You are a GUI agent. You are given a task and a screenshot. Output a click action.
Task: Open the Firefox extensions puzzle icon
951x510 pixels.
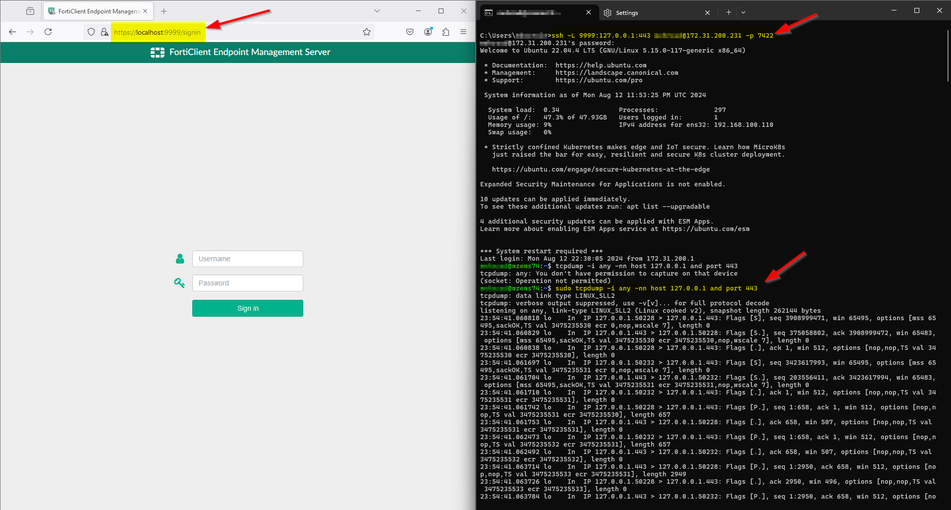coord(446,32)
